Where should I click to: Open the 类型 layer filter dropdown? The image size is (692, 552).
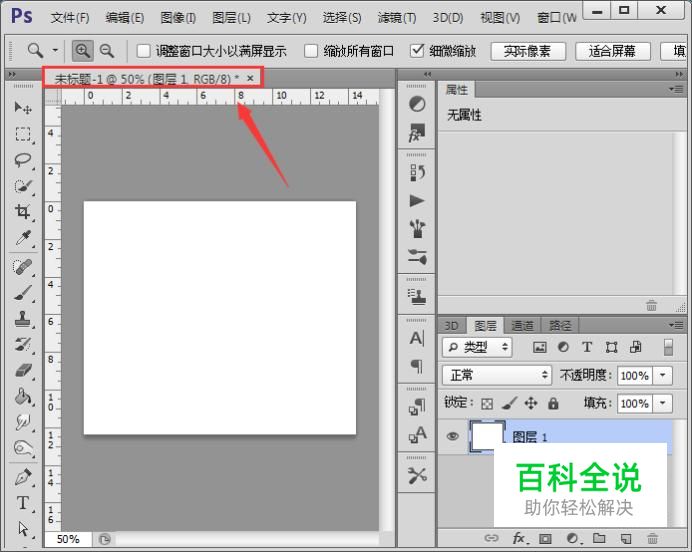click(x=477, y=347)
